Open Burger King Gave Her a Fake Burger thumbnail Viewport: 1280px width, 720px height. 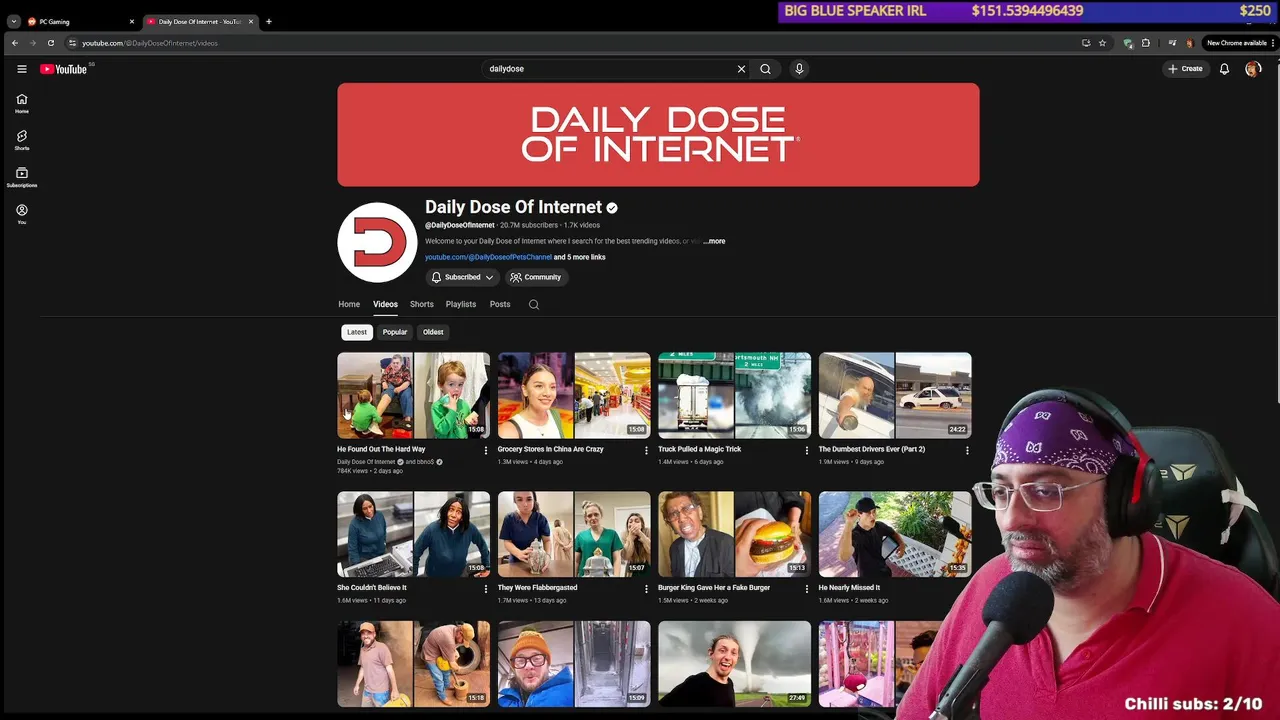(x=734, y=534)
